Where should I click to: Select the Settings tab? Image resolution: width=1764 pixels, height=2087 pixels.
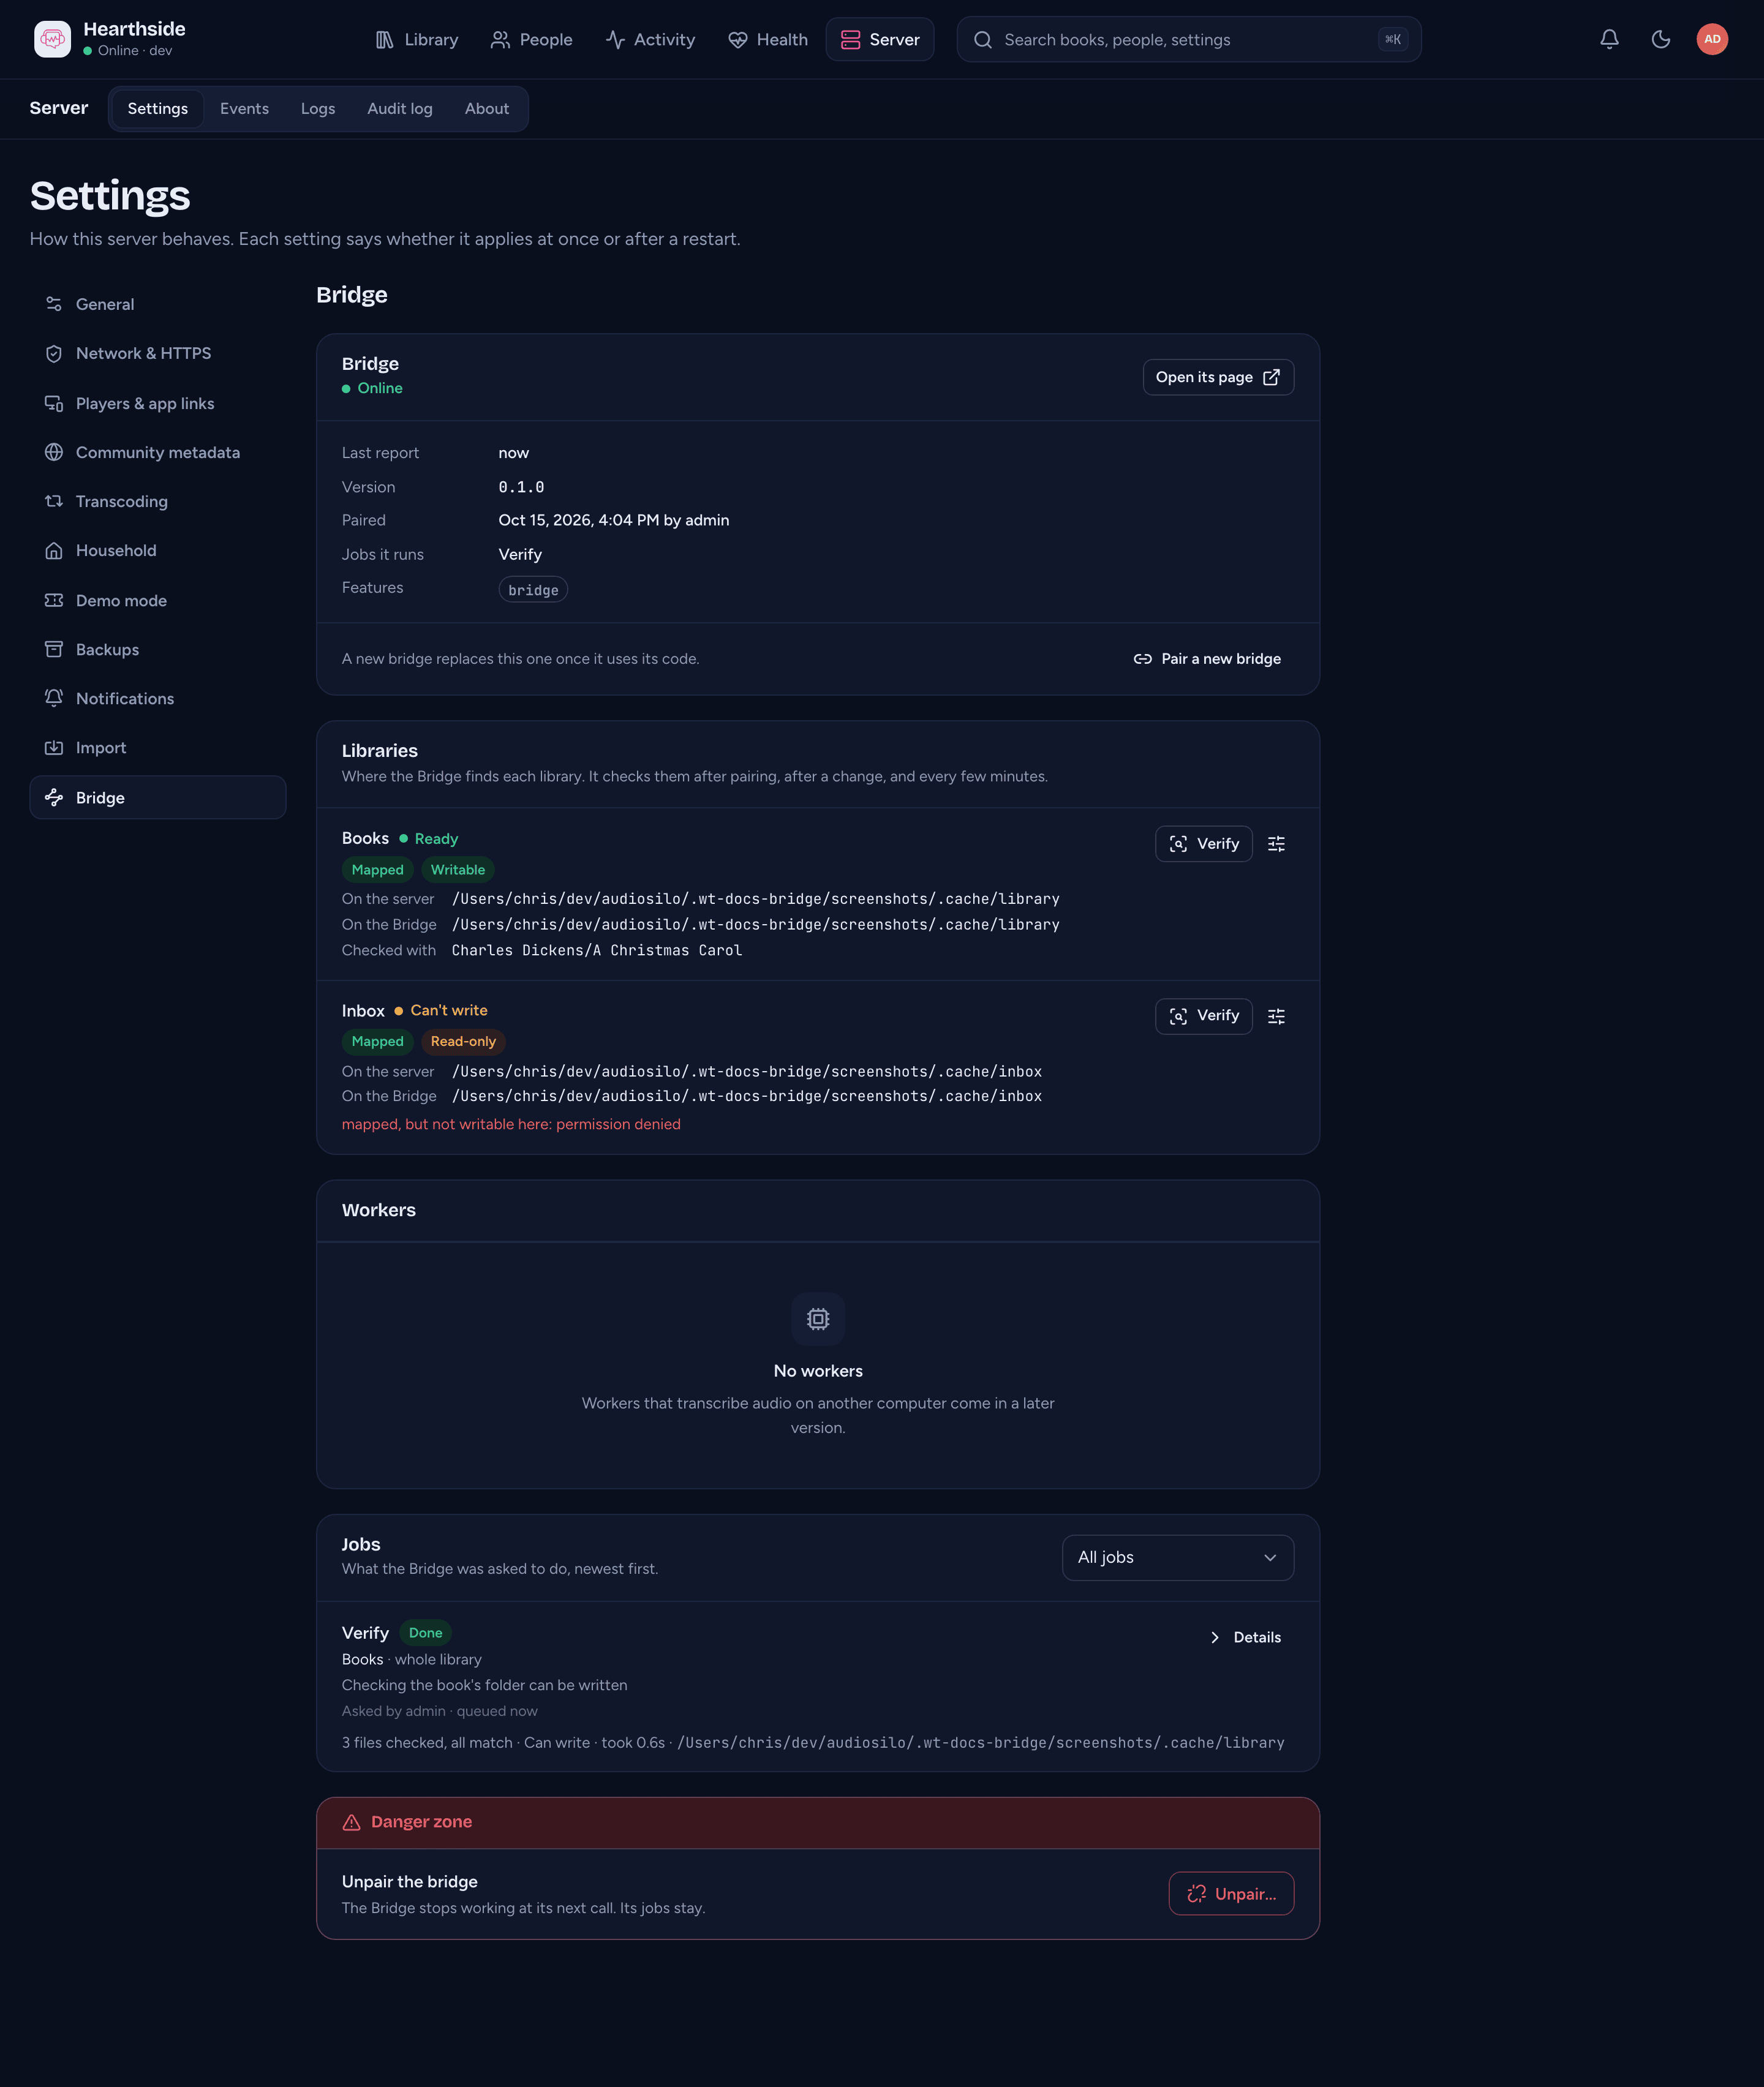(x=158, y=108)
